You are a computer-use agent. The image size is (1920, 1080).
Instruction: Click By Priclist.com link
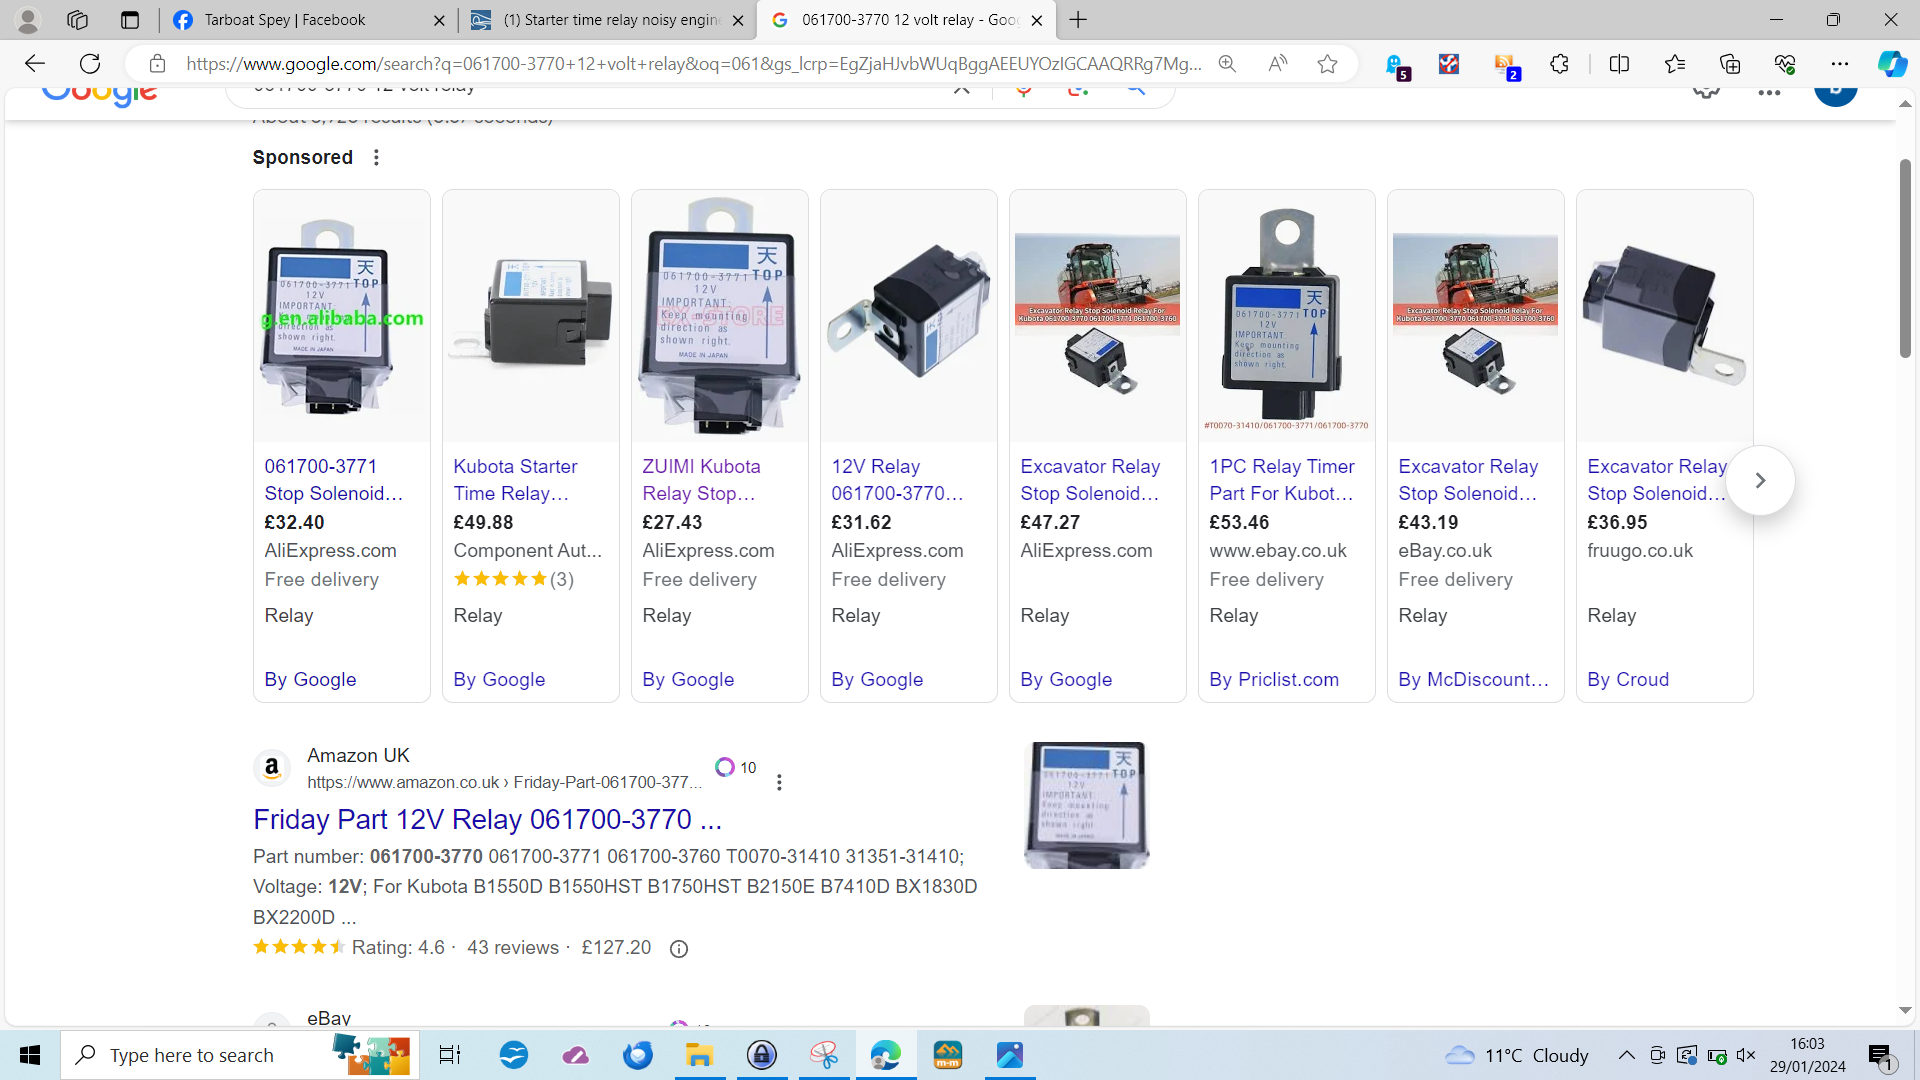[x=1274, y=680]
